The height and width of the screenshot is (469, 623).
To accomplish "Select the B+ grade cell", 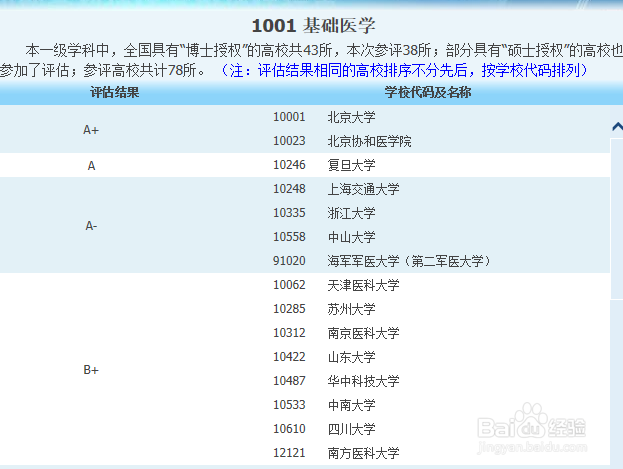I will coord(91,370).
